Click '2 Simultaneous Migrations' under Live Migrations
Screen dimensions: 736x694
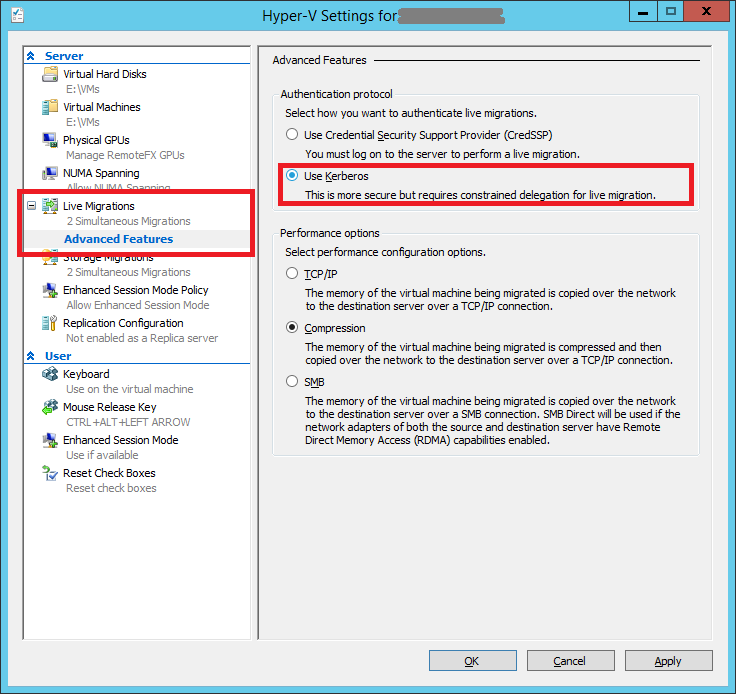129,221
